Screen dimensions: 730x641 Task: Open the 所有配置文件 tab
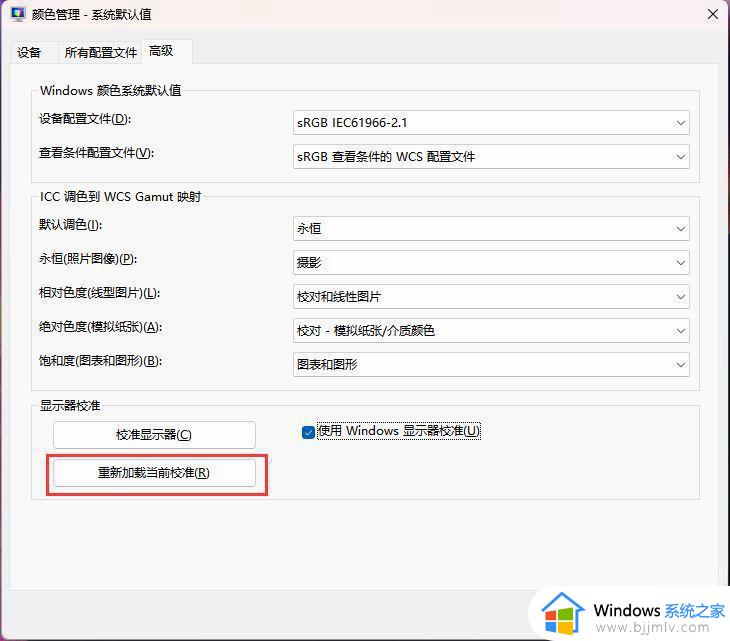click(x=101, y=52)
